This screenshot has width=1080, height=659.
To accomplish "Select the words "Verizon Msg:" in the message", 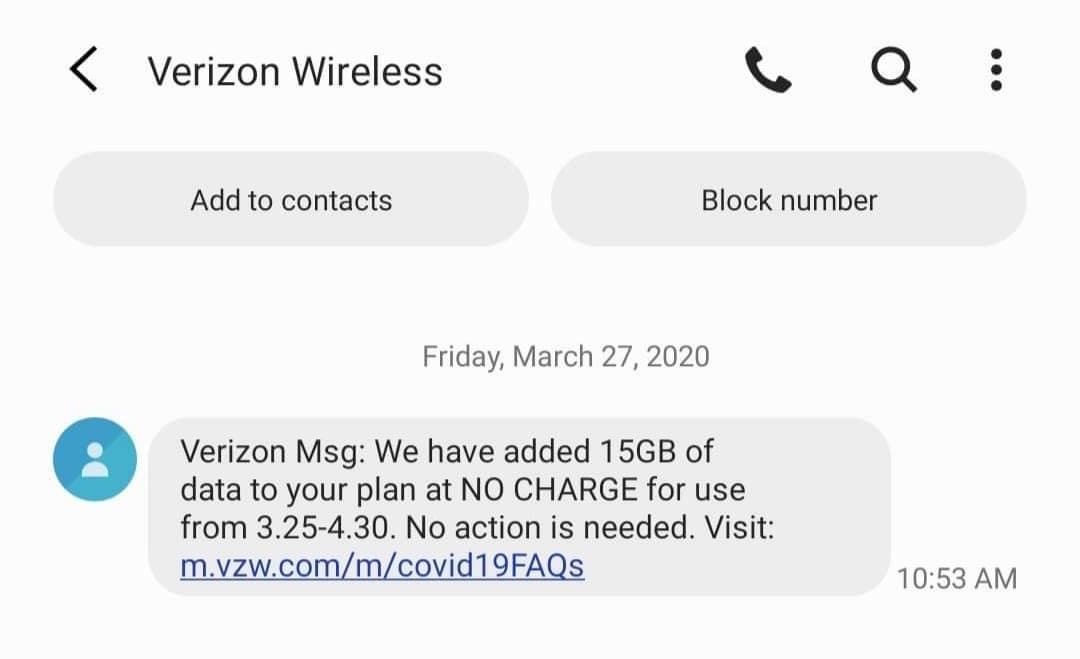I will (x=273, y=451).
